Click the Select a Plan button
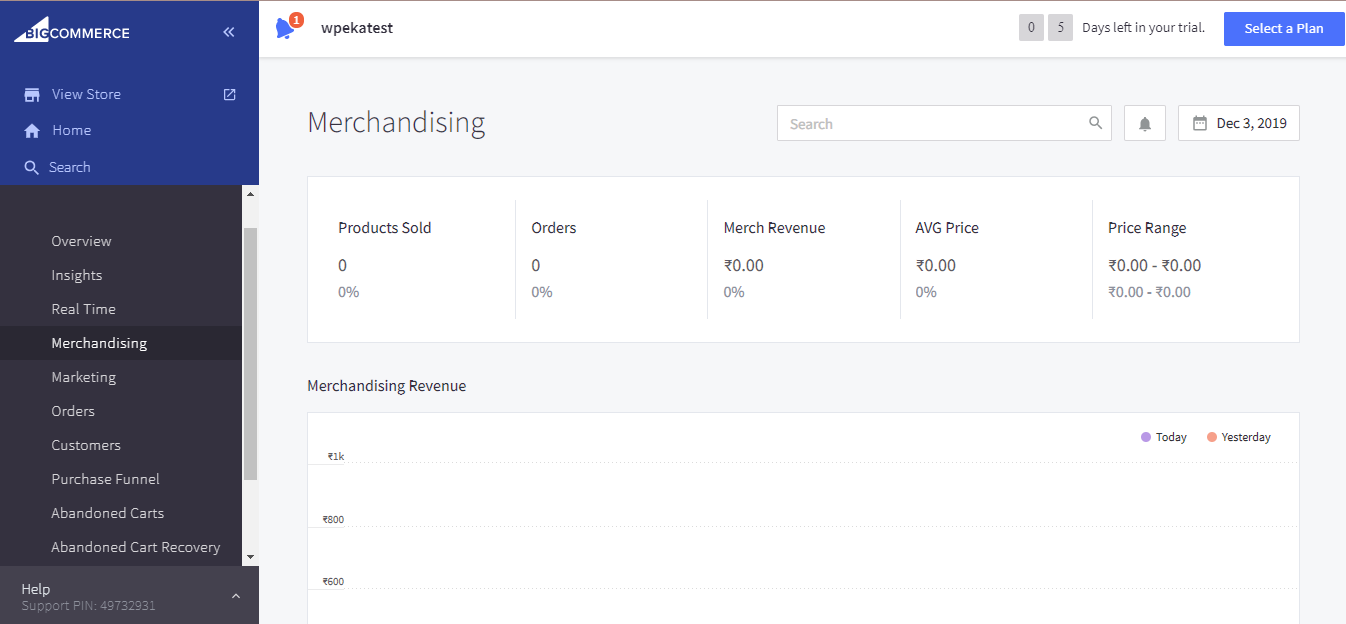Image resolution: width=1346 pixels, height=624 pixels. tap(1284, 28)
